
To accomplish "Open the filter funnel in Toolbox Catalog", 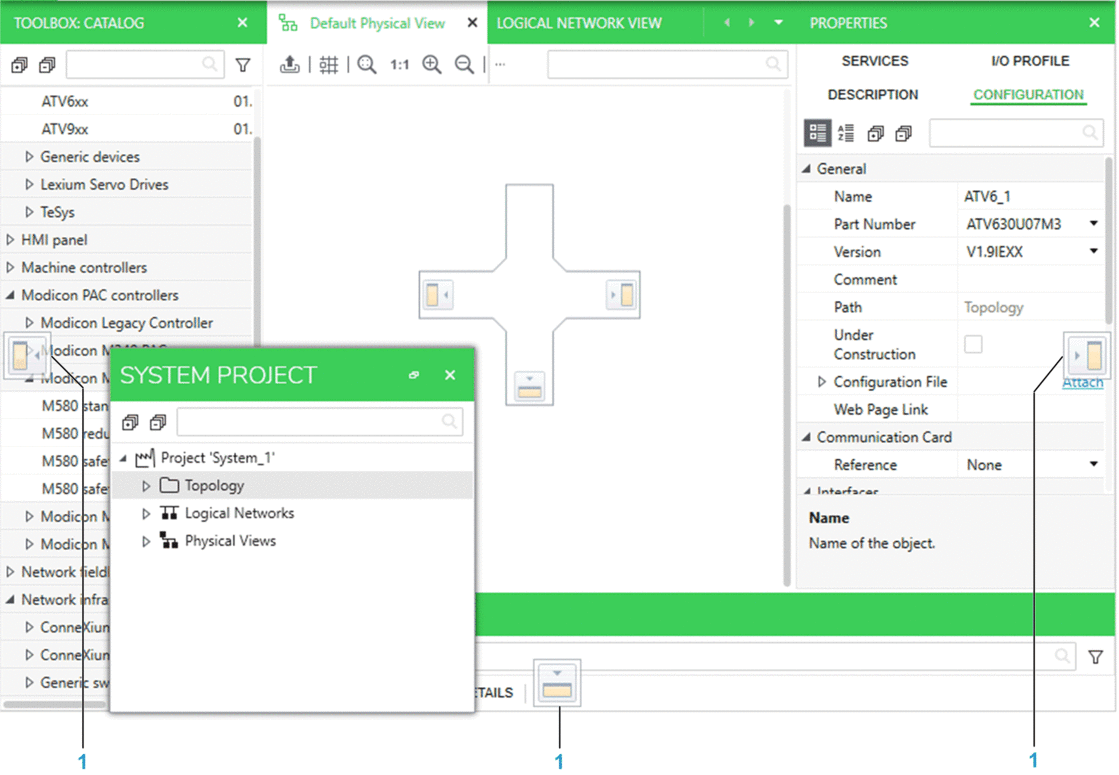I will 243,66.
